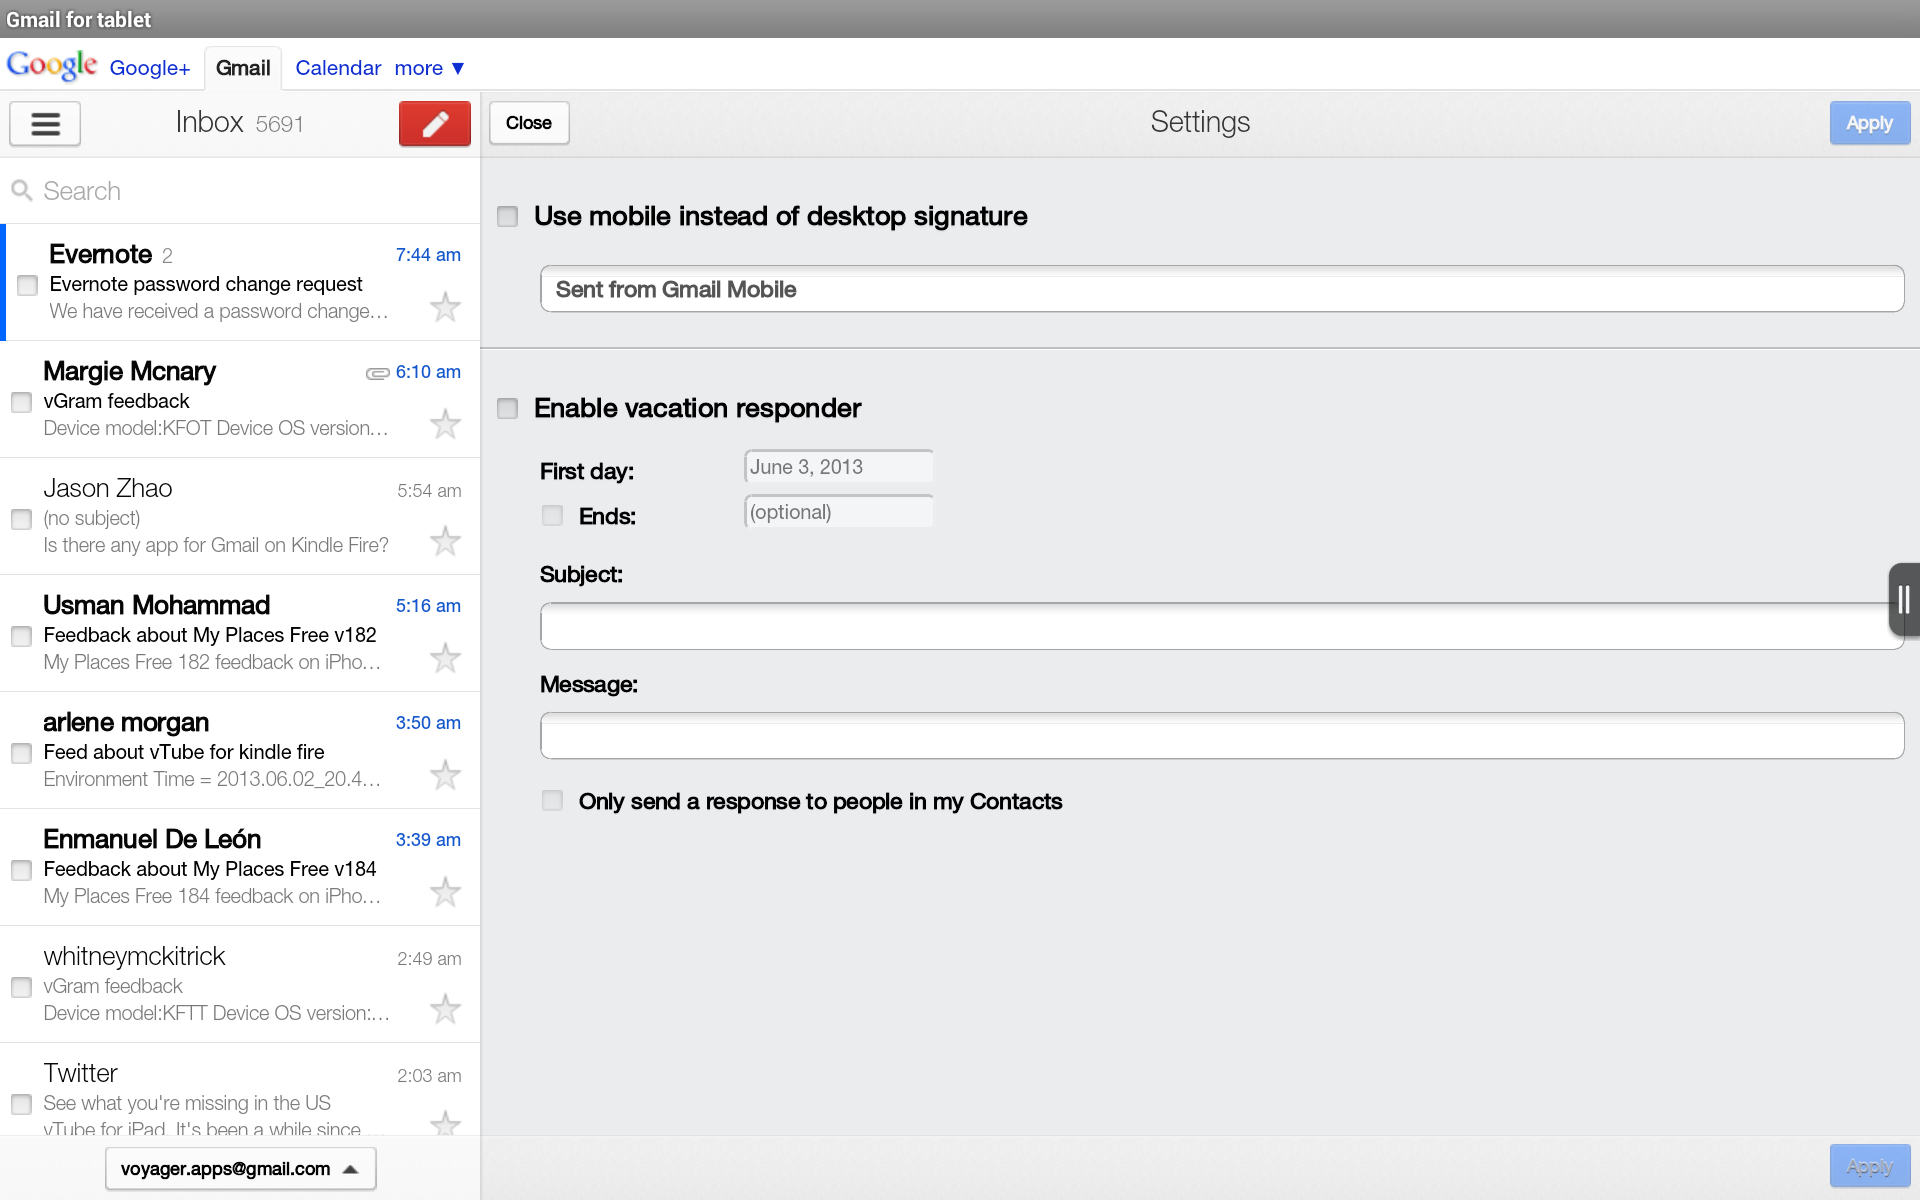Click the search magnifier icon
Viewport: 1920px width, 1200px height.
(x=22, y=190)
